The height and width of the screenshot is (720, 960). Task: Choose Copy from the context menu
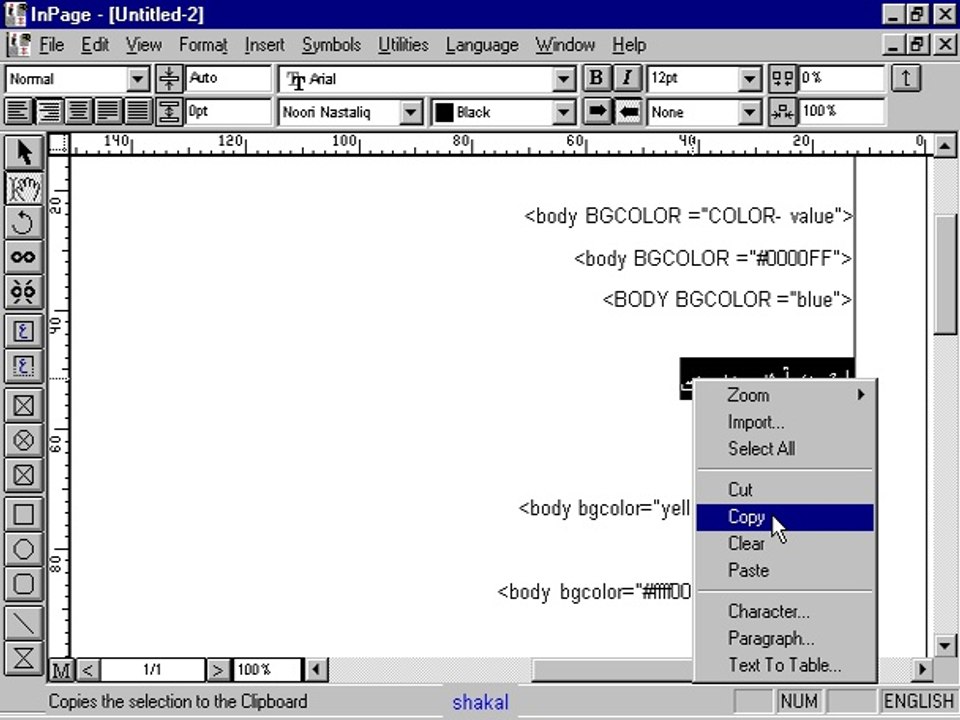785,517
